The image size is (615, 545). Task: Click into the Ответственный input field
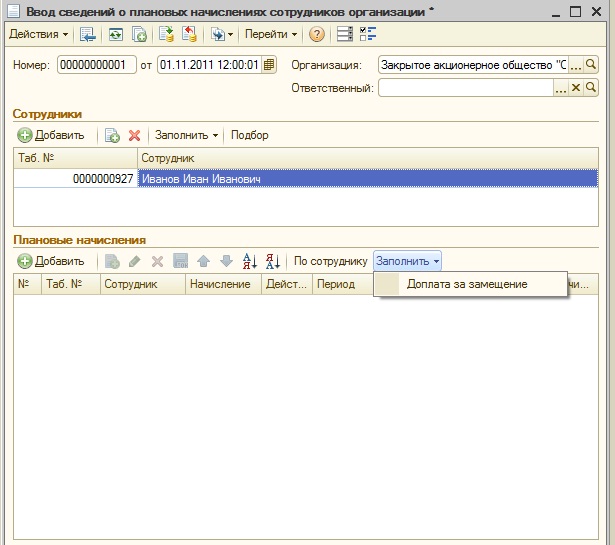[x=466, y=88]
